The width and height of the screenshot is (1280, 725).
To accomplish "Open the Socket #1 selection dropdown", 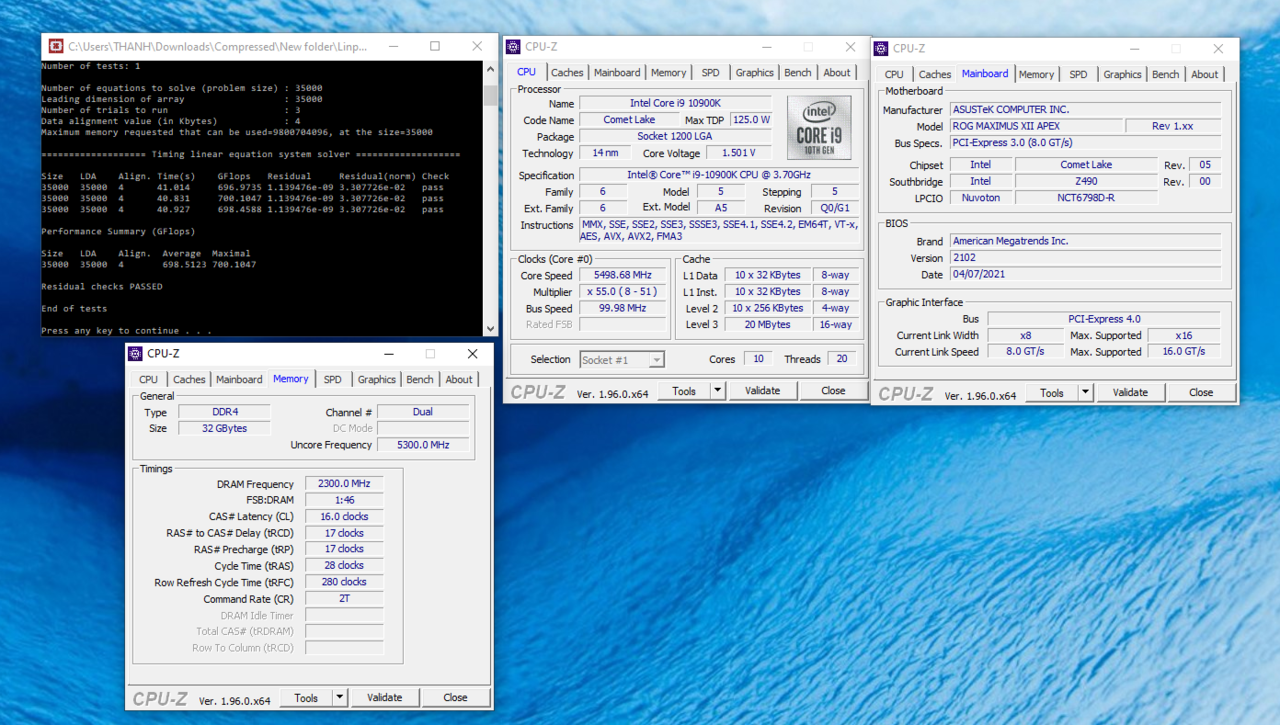I will (621, 360).
